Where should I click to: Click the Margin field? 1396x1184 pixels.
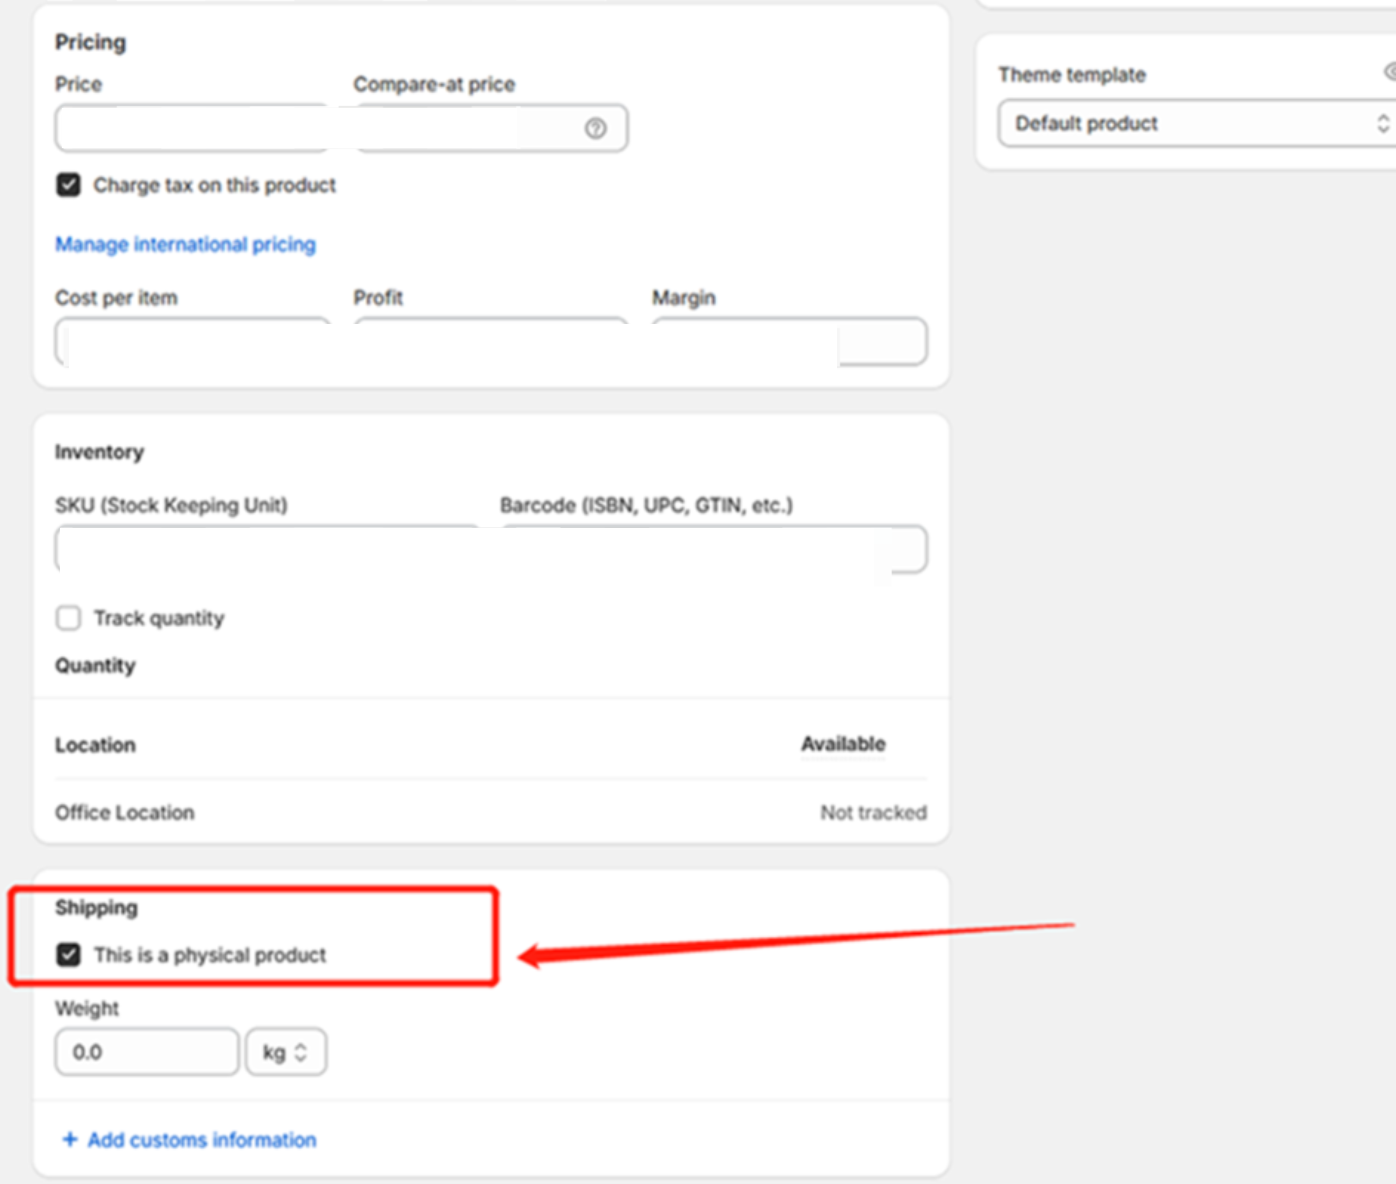coord(788,342)
